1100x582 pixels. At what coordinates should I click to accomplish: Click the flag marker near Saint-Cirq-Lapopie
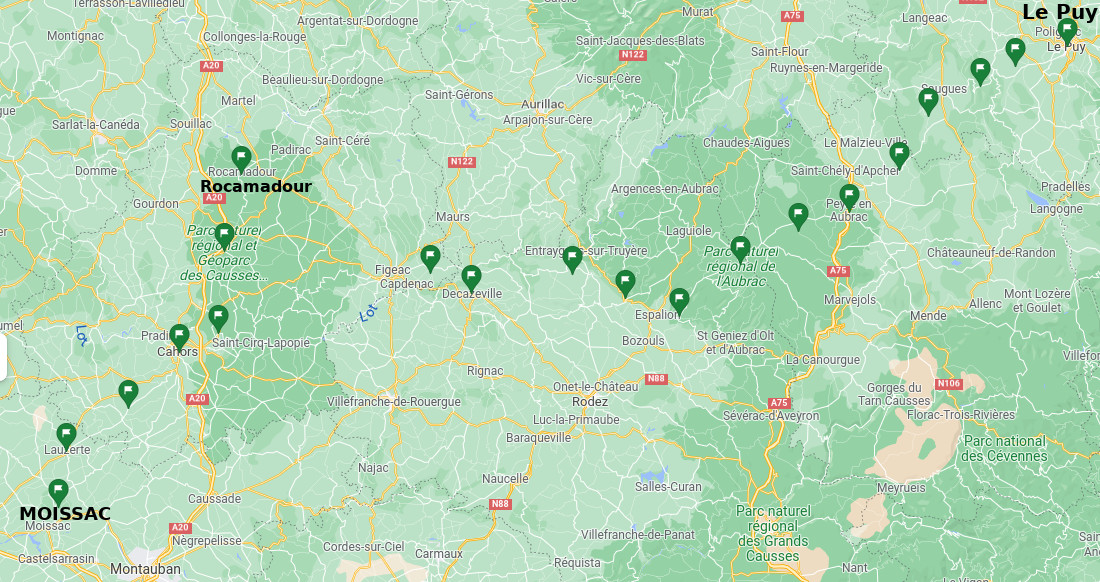218,318
